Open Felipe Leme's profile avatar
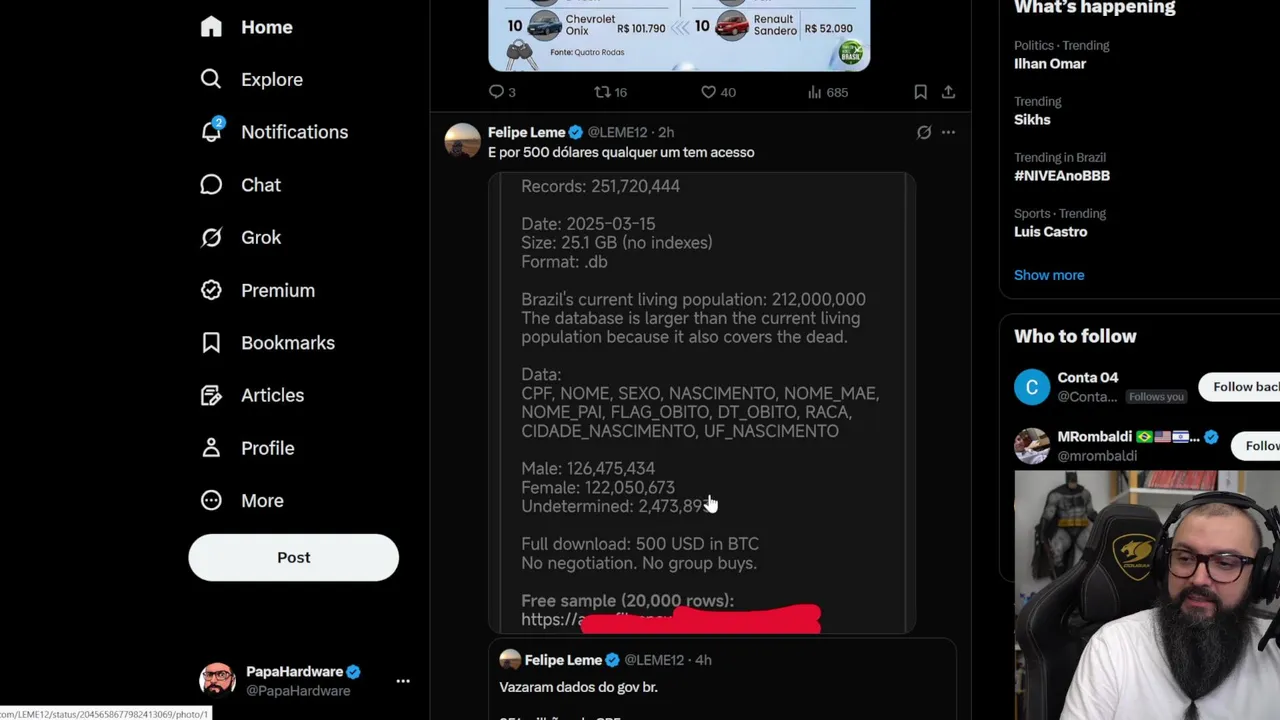 (x=462, y=141)
